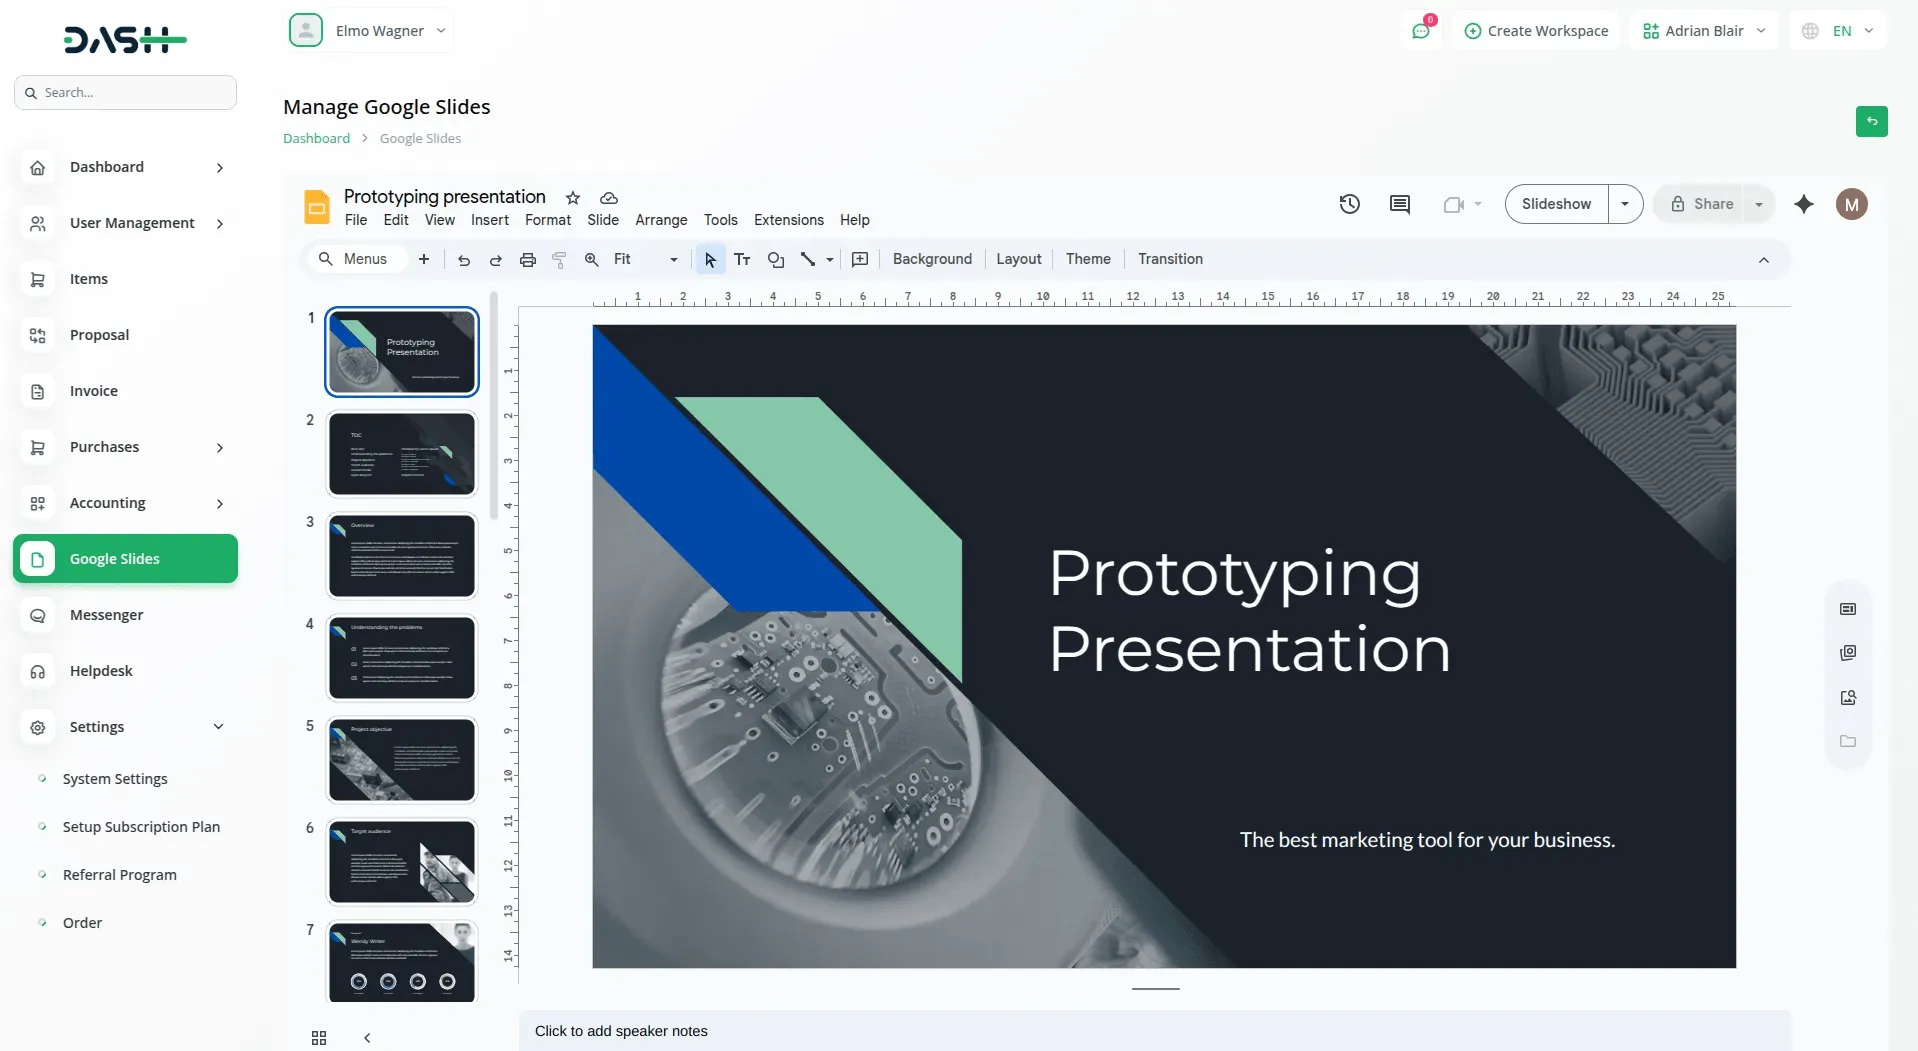The image size is (1918, 1051).
Task: Open version history via the clock icon
Action: 1349,203
